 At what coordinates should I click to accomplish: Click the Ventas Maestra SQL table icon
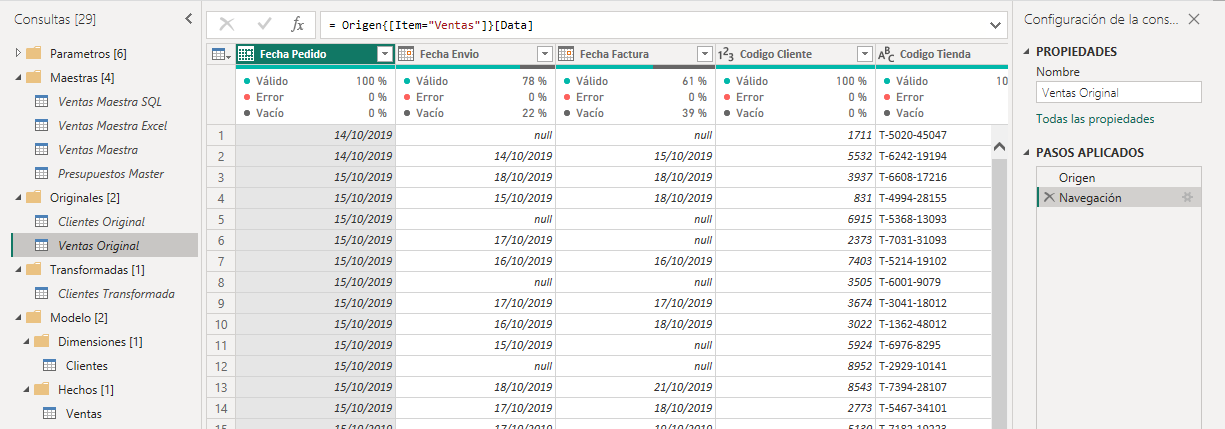click(42, 101)
